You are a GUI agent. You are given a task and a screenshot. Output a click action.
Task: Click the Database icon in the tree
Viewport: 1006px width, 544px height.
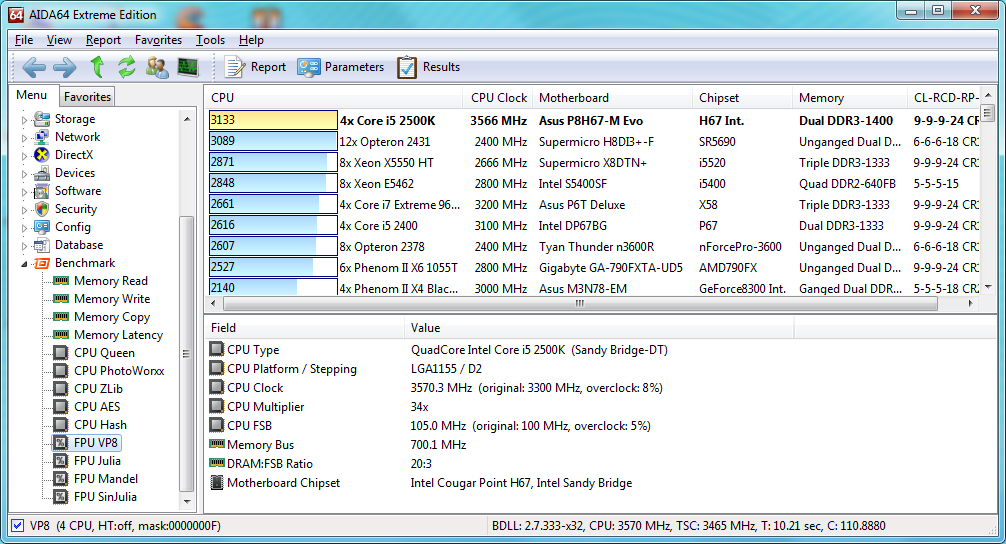click(x=42, y=244)
